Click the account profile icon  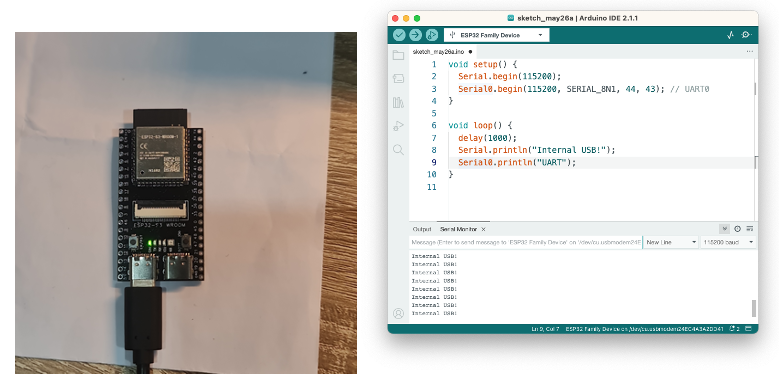click(398, 313)
